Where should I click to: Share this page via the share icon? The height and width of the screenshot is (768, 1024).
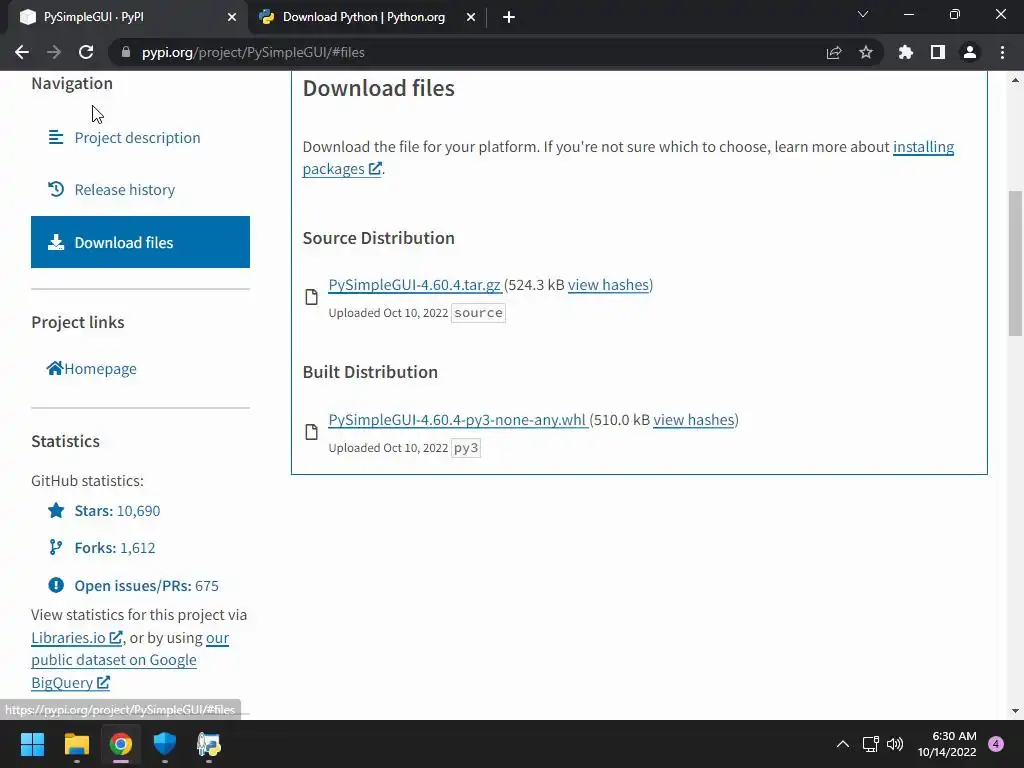coord(833,52)
